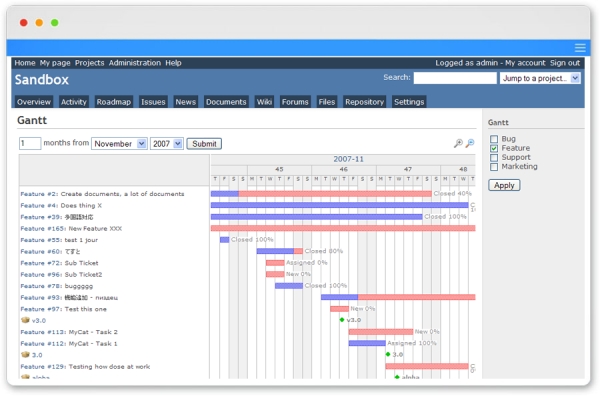
Task: Click the zoom out magnifier icon
Action: pos(470,143)
